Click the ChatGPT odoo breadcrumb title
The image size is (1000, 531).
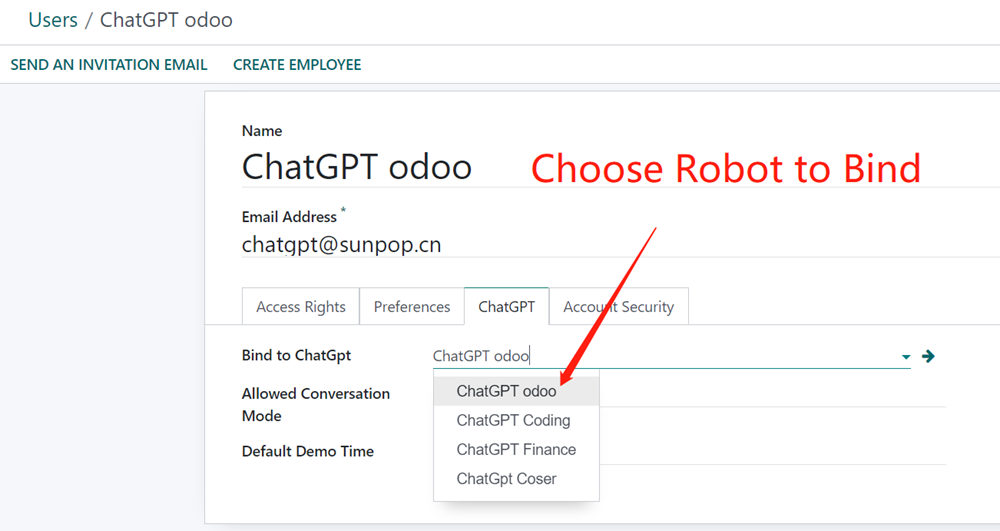pyautogui.click(x=166, y=19)
